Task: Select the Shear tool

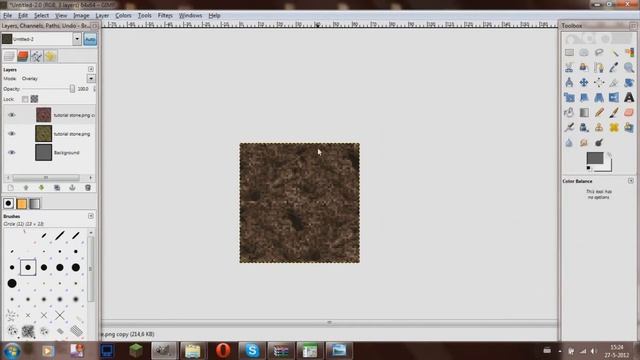Action: [x=584, y=98]
